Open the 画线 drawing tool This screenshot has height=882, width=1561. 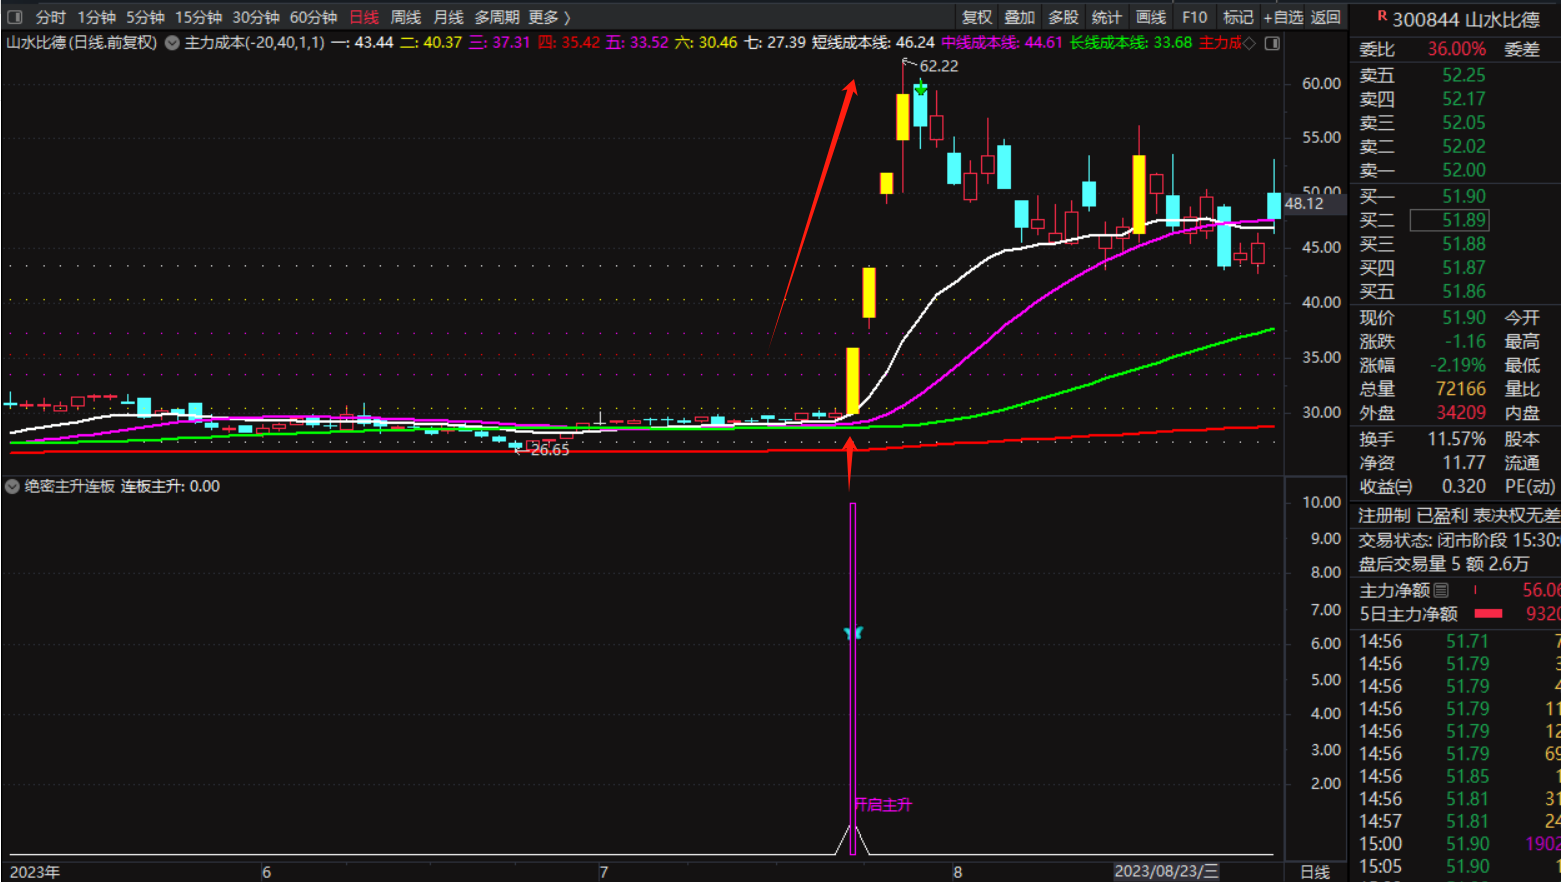point(1150,17)
